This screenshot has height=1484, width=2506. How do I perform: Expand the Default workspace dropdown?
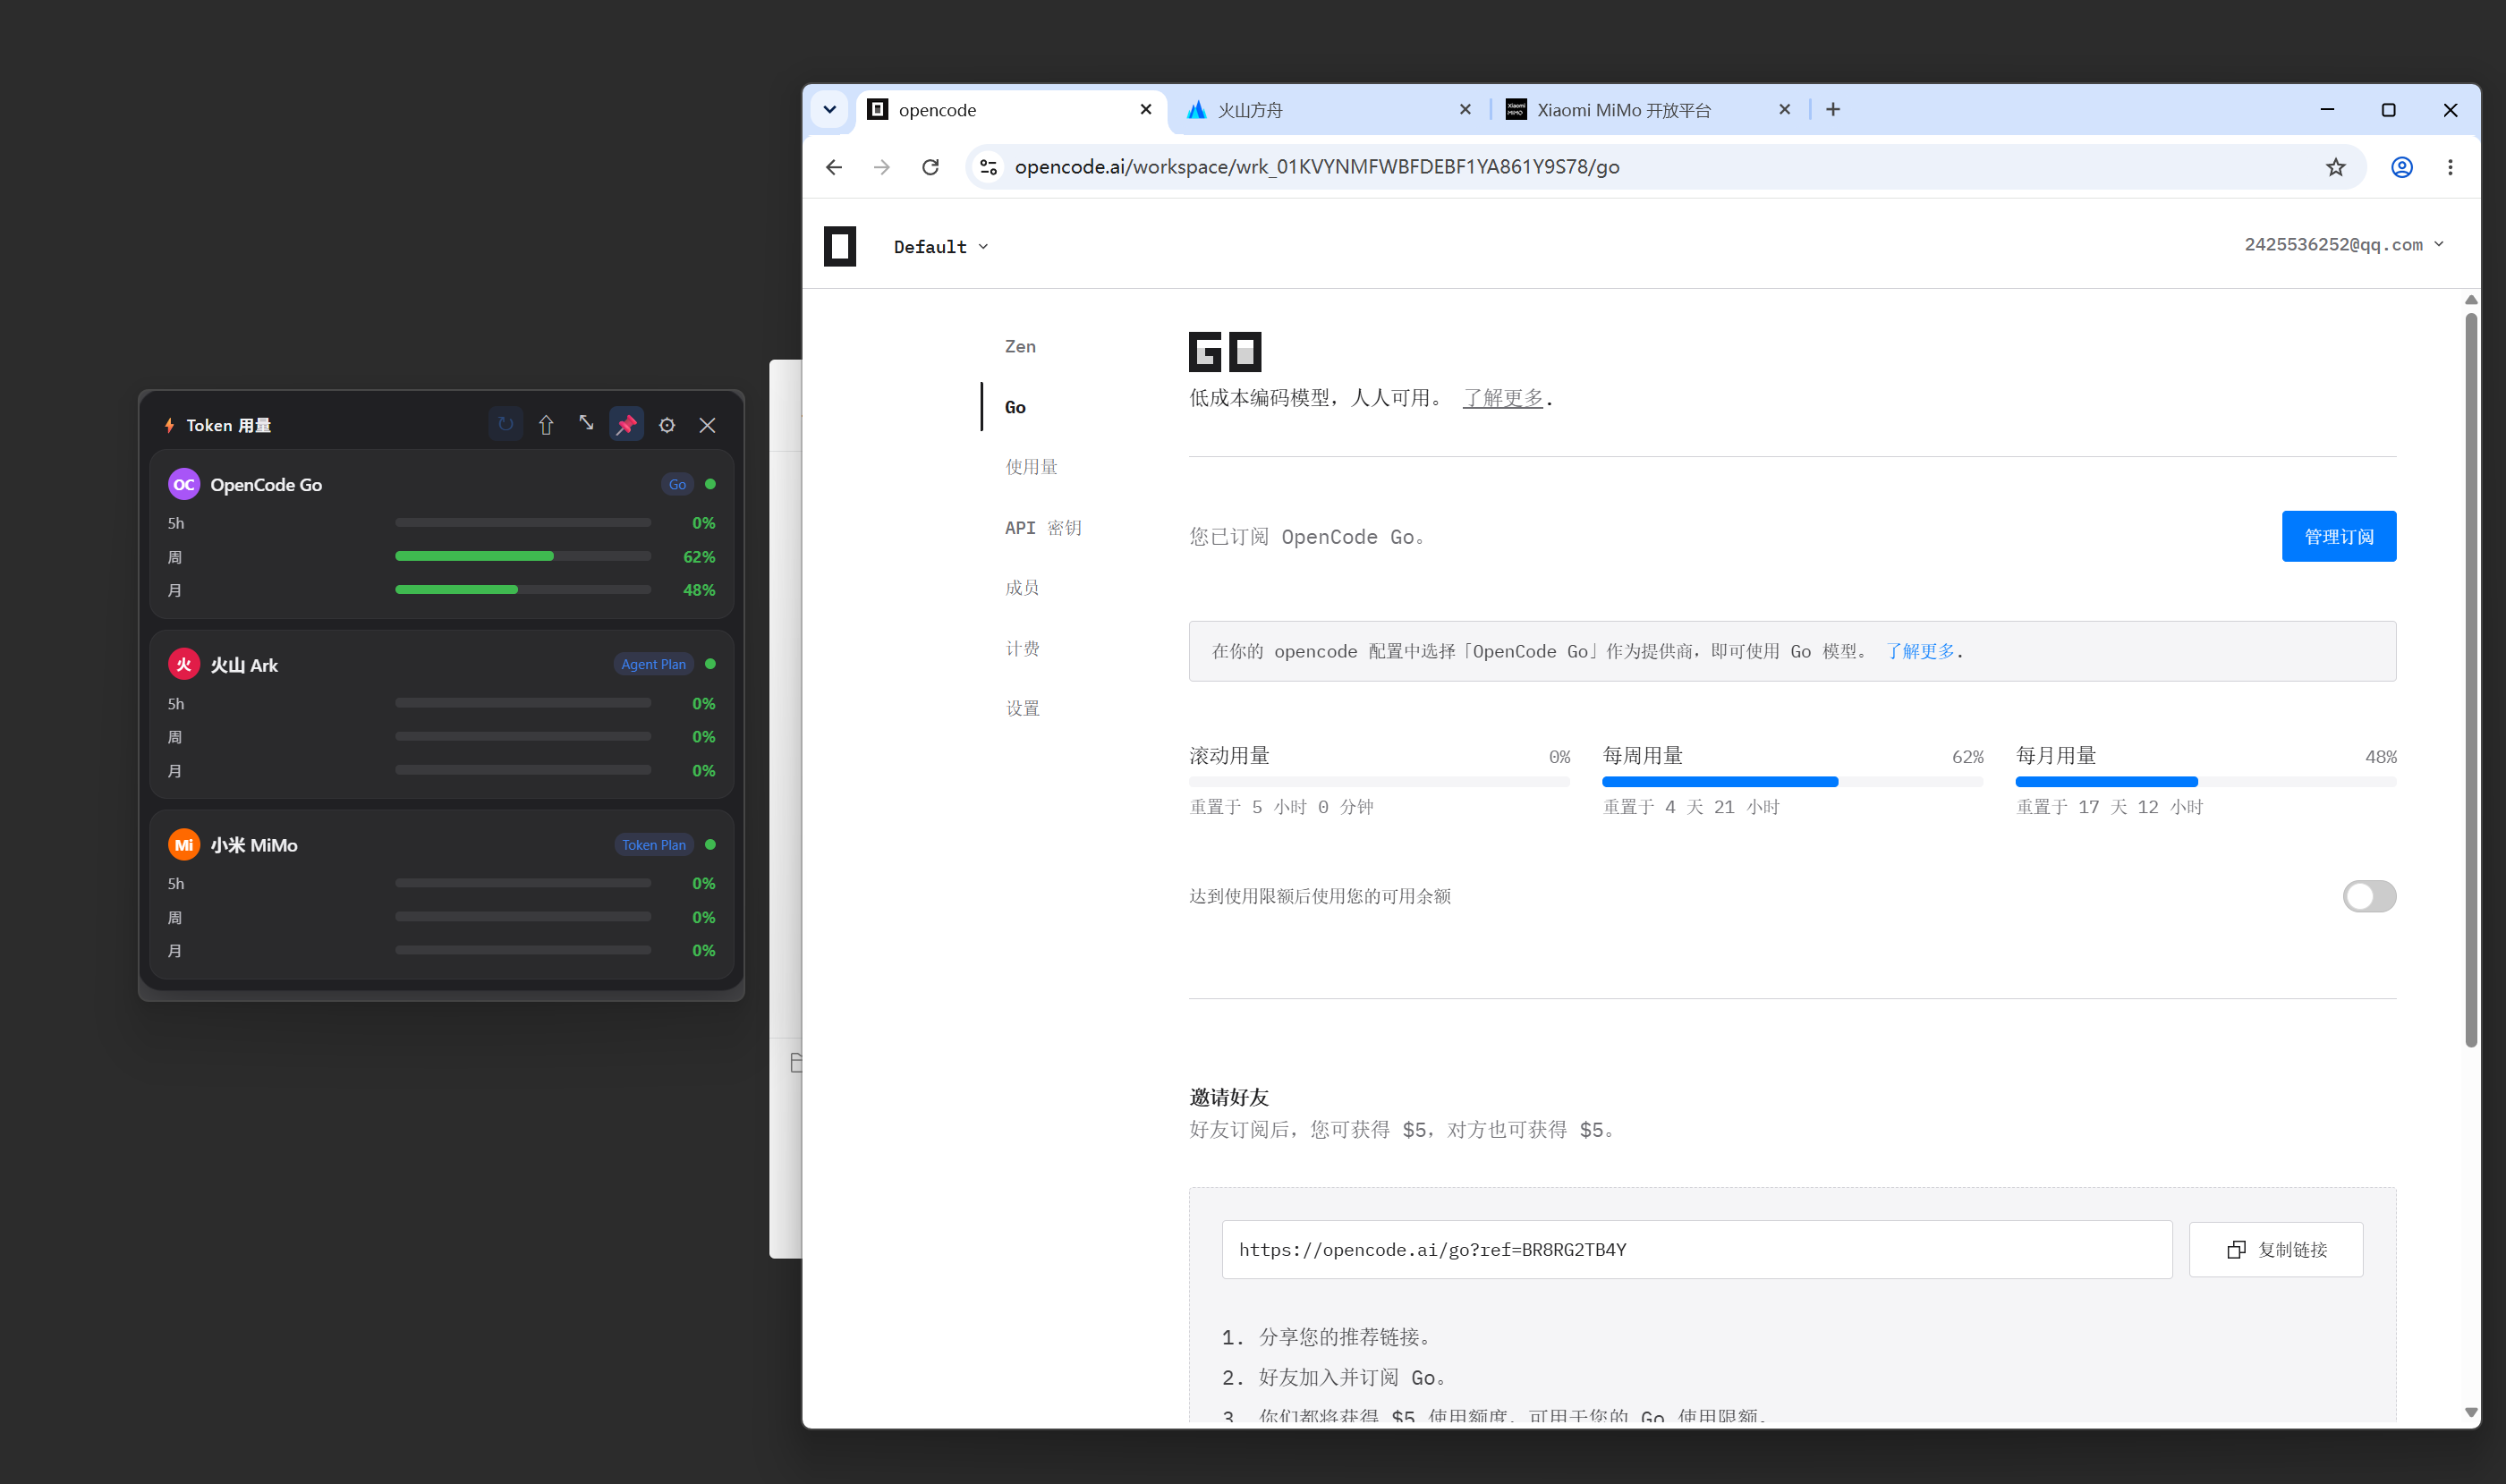[x=940, y=247]
